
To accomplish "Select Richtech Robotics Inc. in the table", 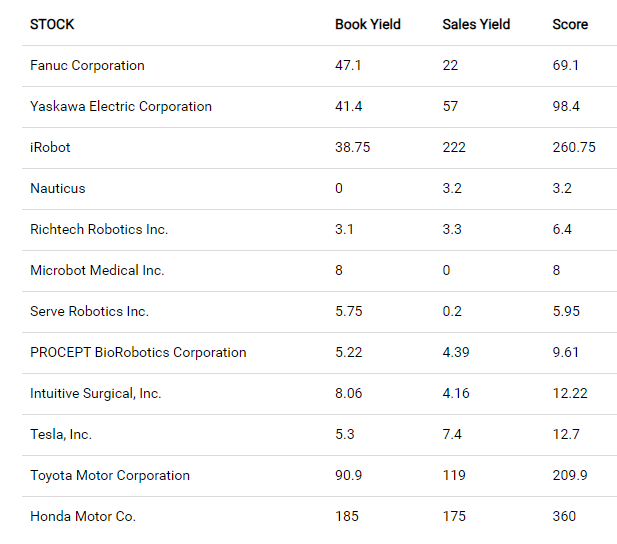I will (x=99, y=229).
